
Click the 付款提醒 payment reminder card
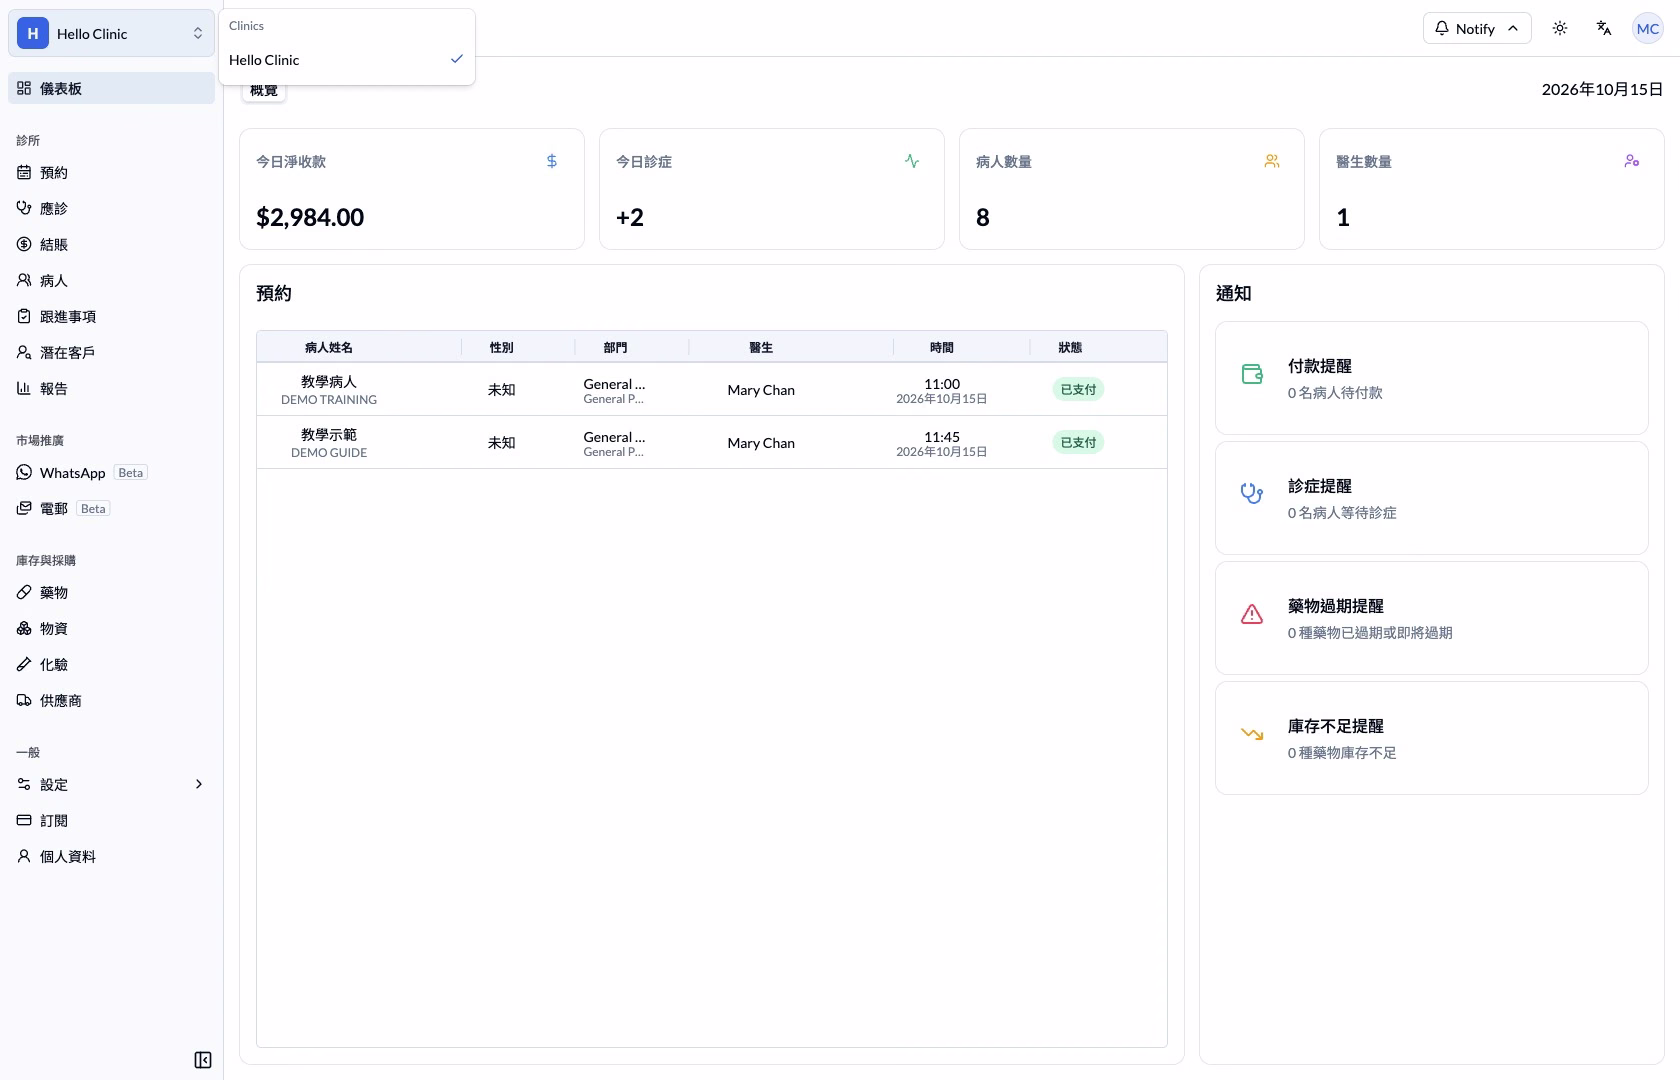tap(1432, 378)
